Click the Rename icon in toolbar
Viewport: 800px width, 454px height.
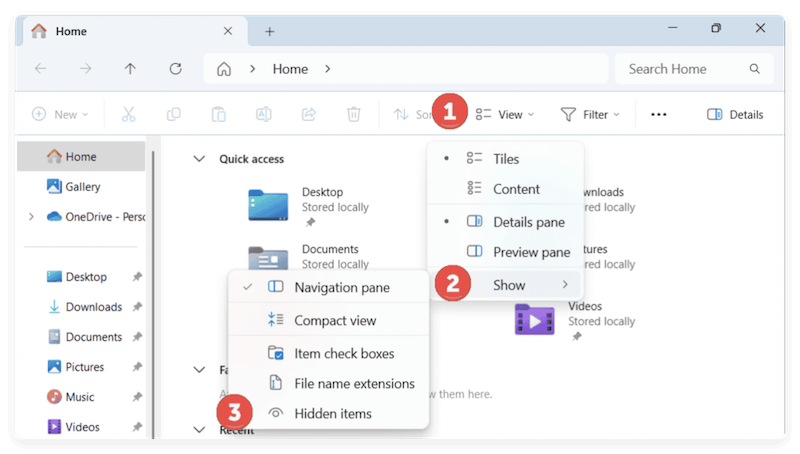[263, 114]
